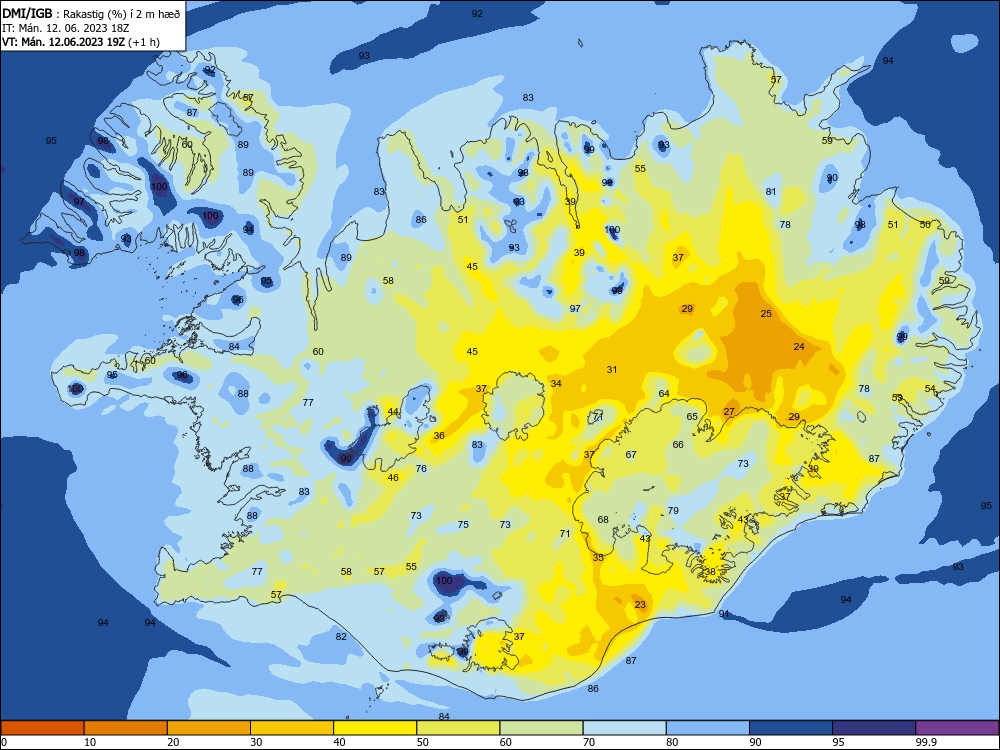1000x750 pixels.
Task: Click the humidity value 31 on the map
Action: (x=612, y=369)
